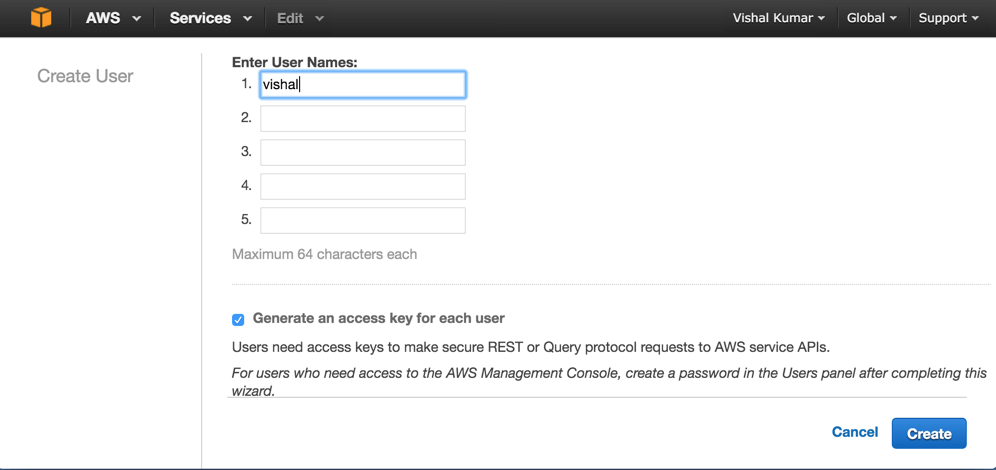The image size is (996, 470).
Task: Open the AWS dropdown menu
Action: 113,18
